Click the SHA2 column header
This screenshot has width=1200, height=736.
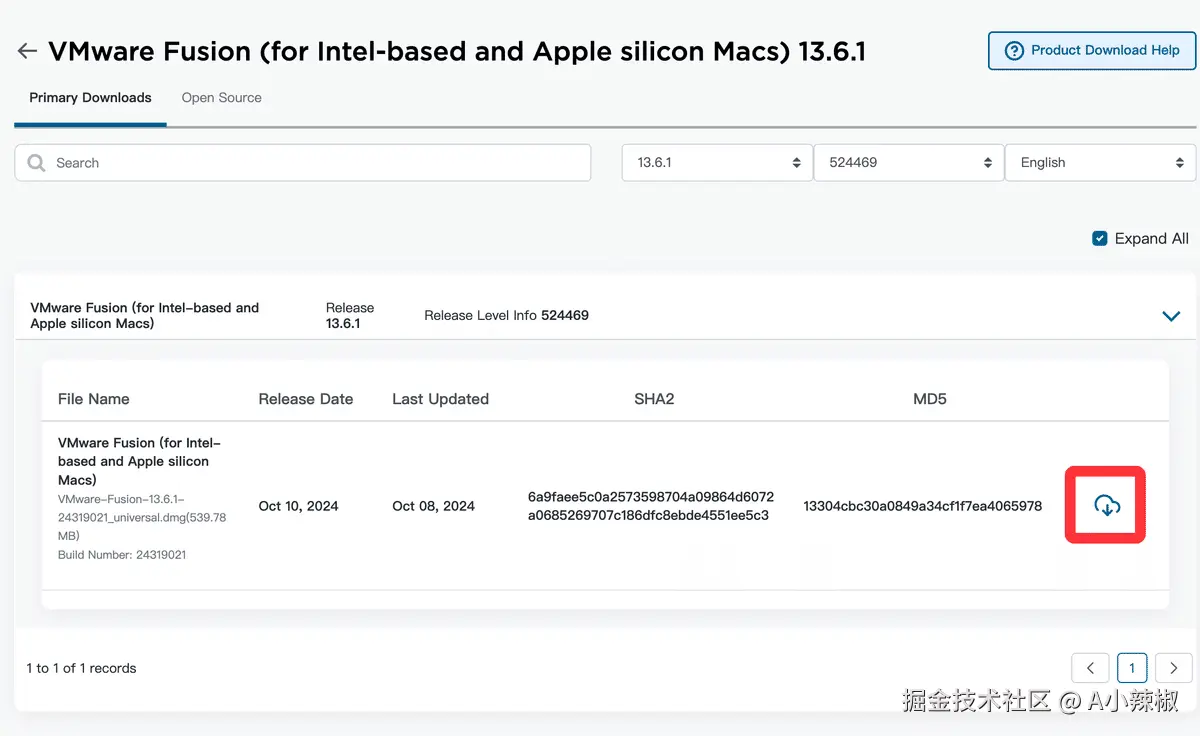[654, 399]
